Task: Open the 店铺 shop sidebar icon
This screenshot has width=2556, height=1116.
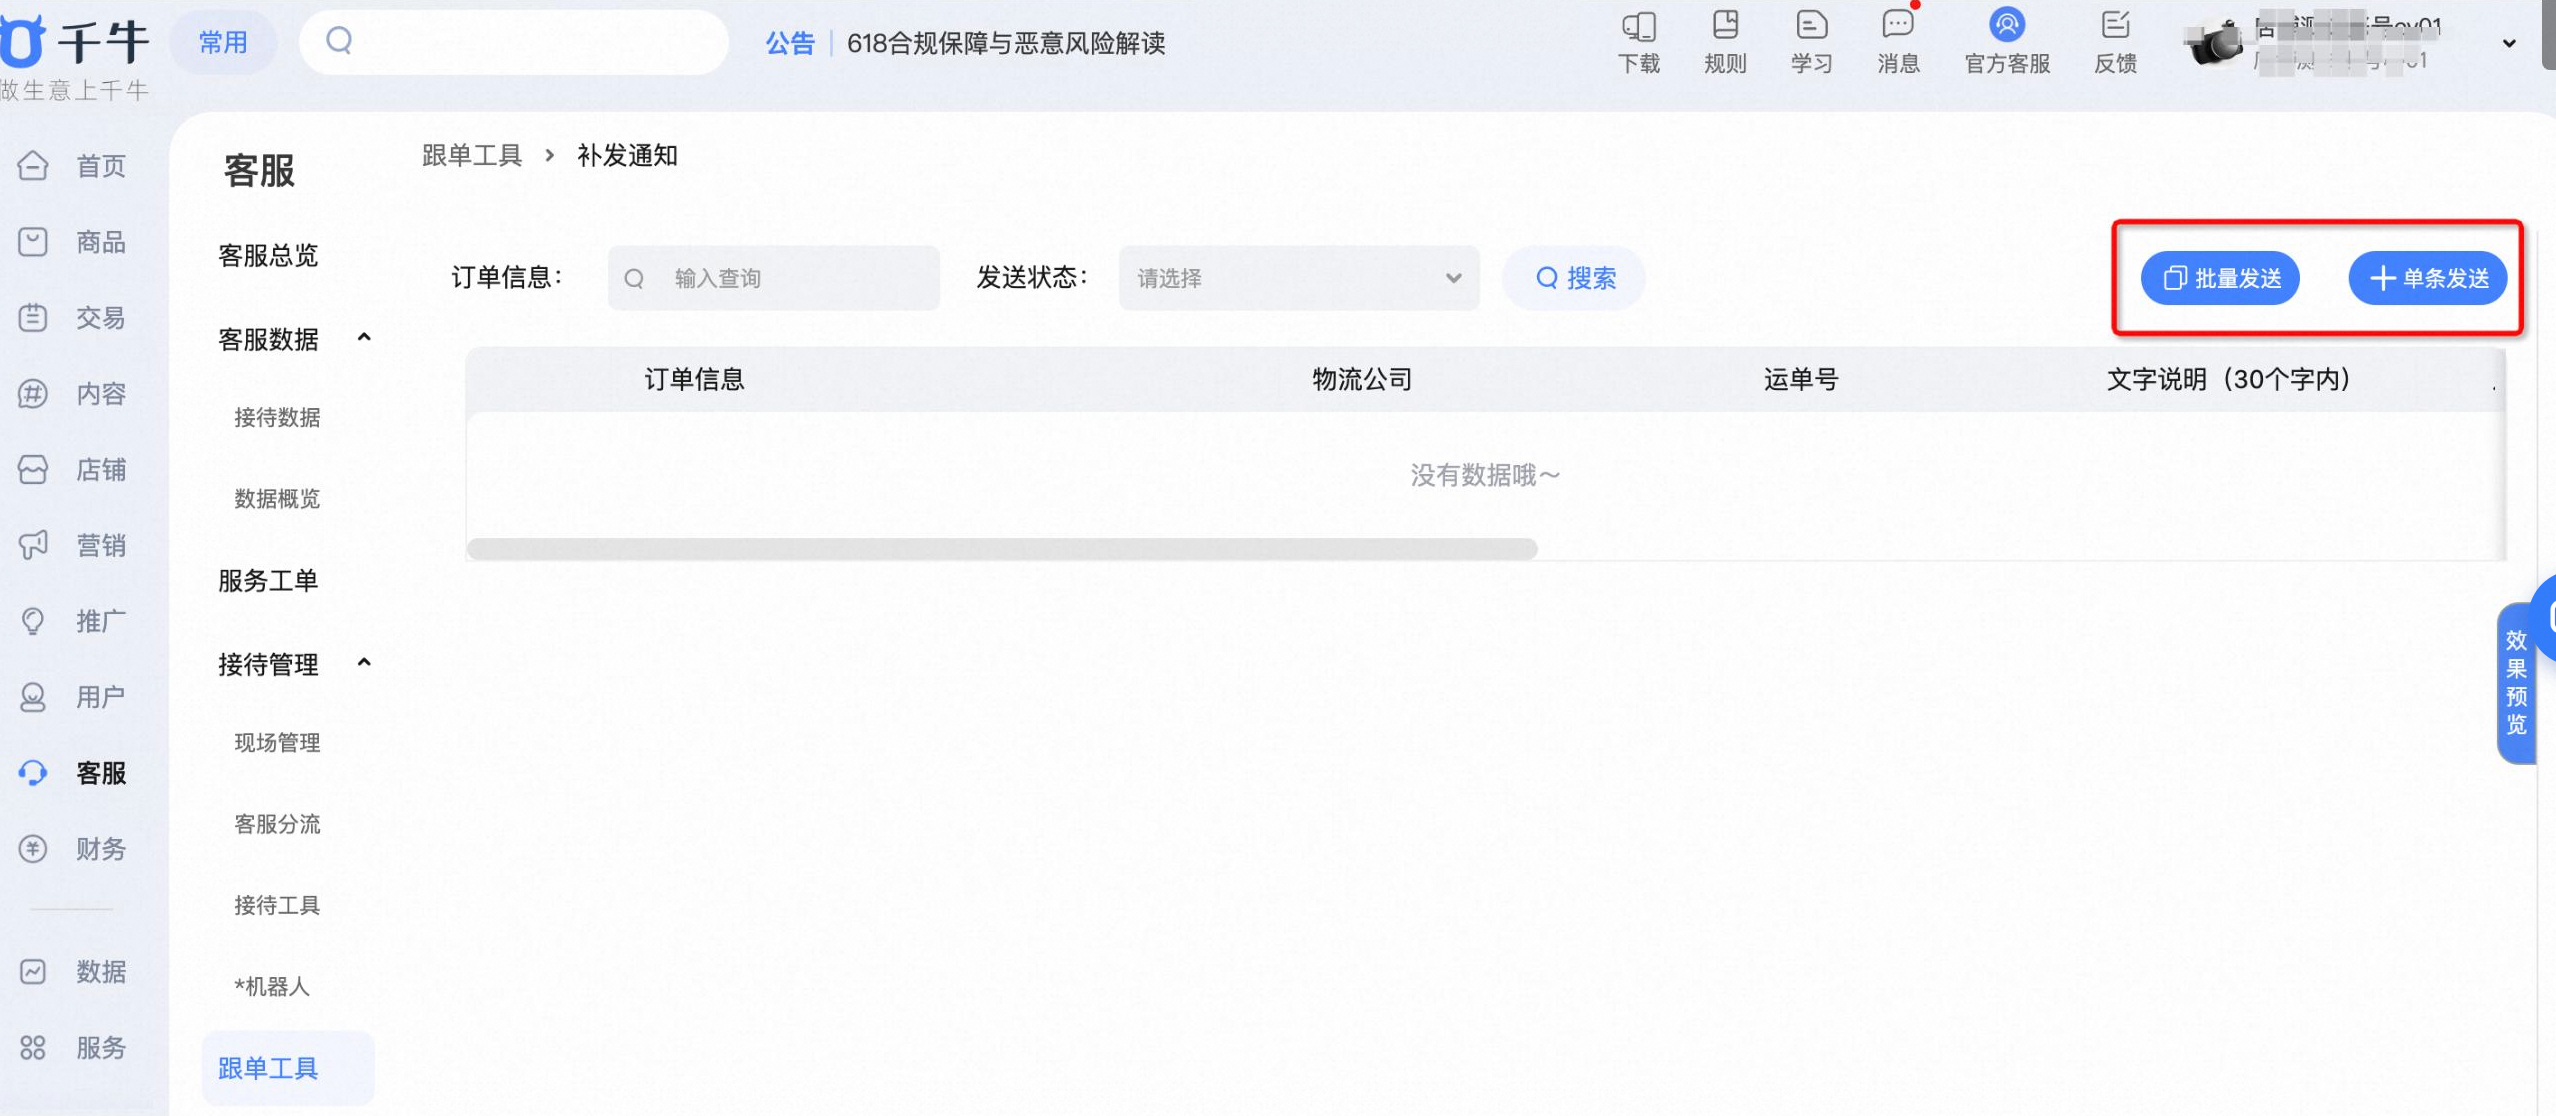Action: coord(33,469)
